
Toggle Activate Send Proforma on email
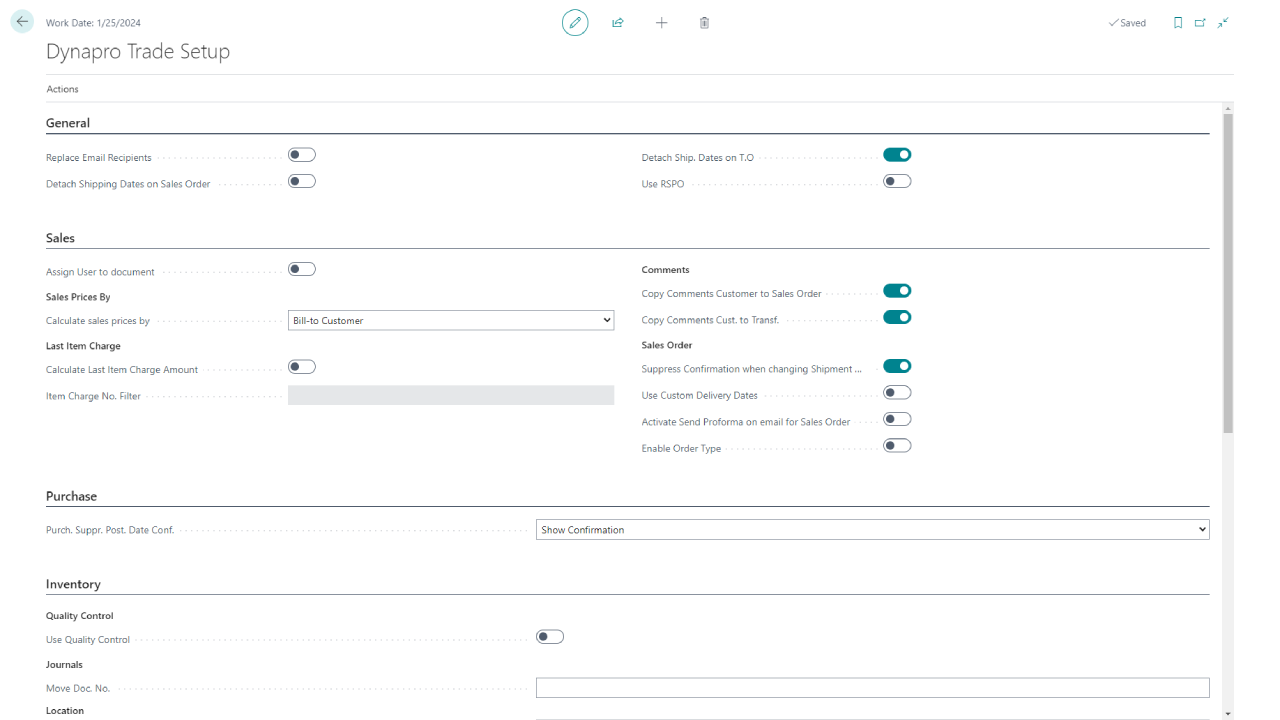[x=897, y=419]
